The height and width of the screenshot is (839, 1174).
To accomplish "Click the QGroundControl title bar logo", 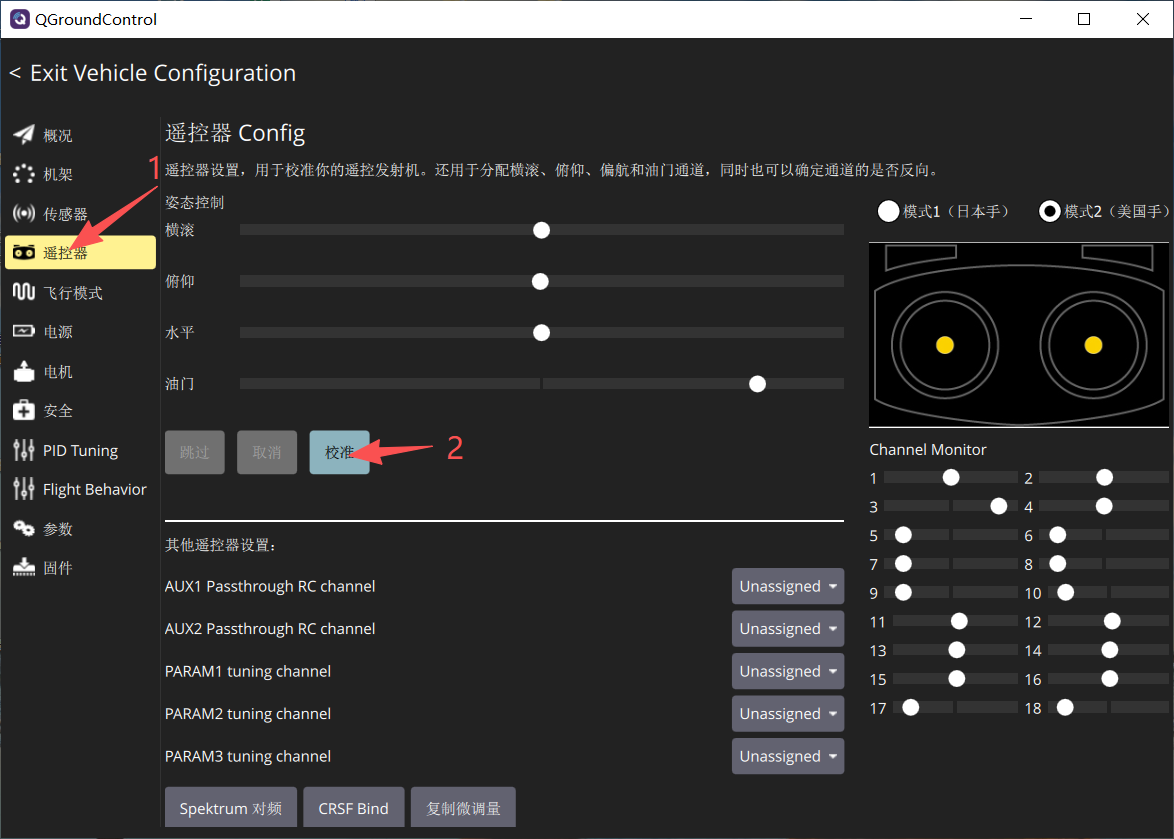I will 19,19.
